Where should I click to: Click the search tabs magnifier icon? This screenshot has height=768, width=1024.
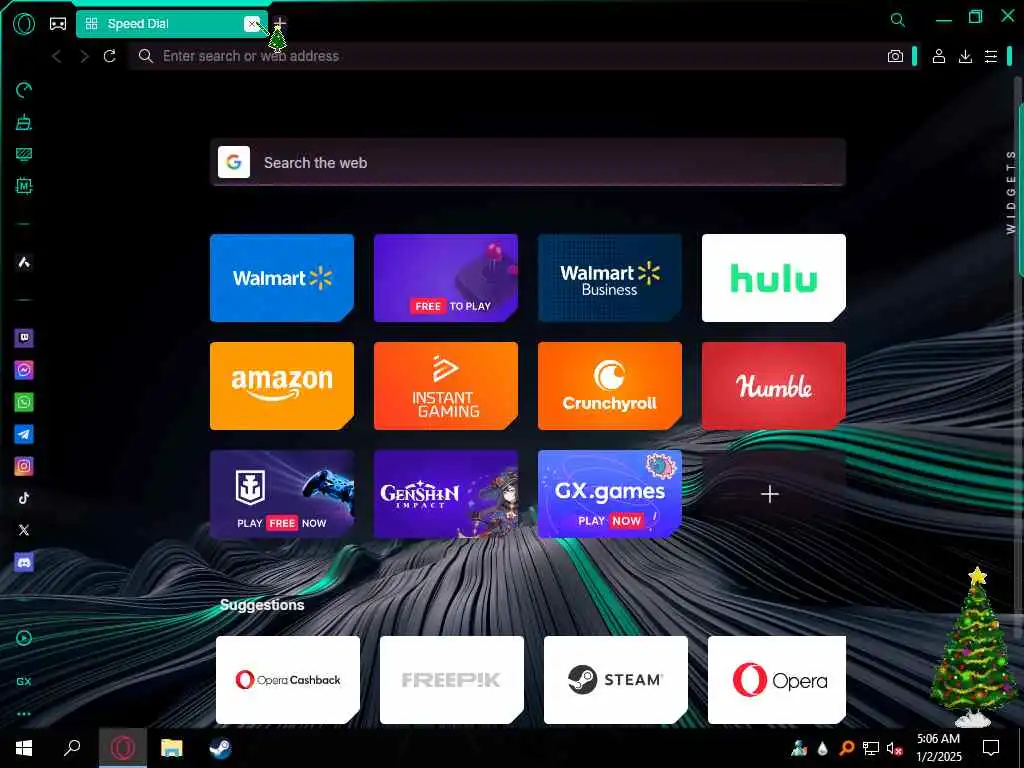[898, 20]
